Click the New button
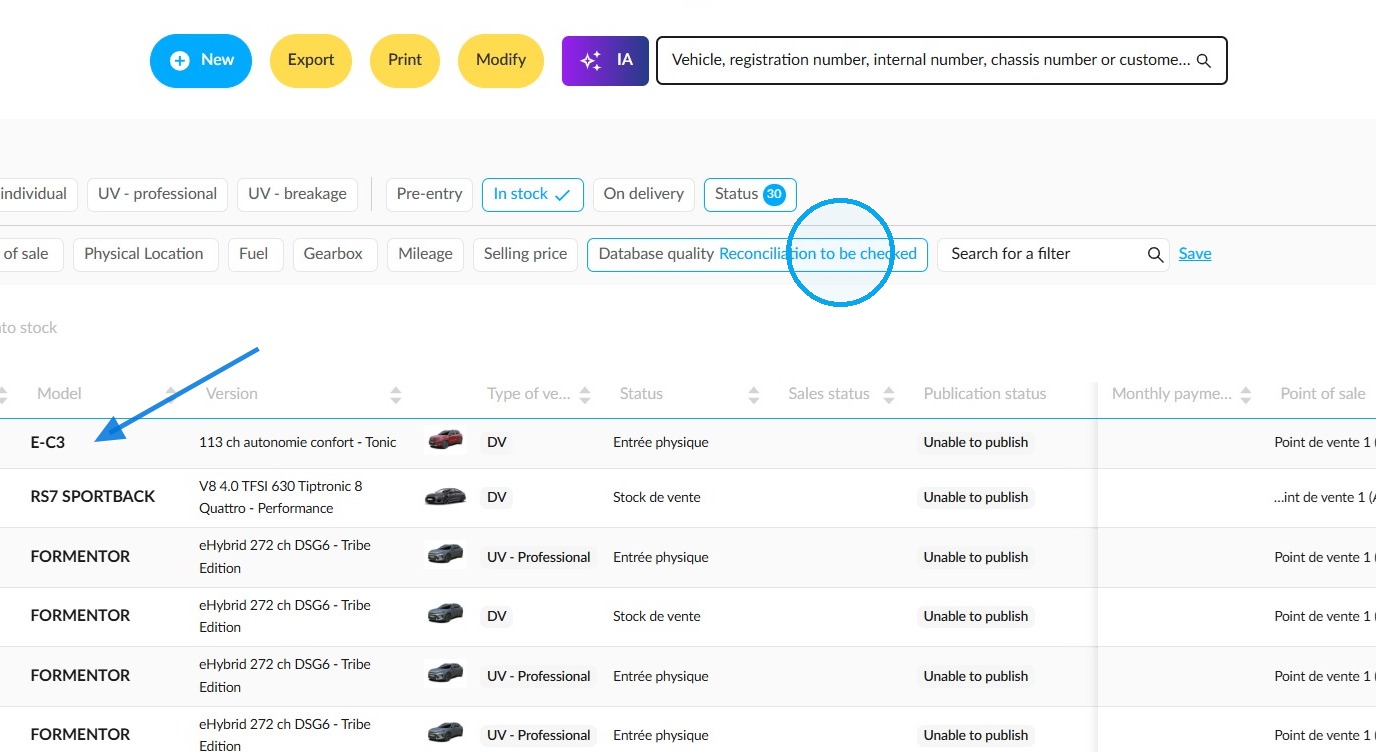This screenshot has height=752, width=1376. pos(201,60)
